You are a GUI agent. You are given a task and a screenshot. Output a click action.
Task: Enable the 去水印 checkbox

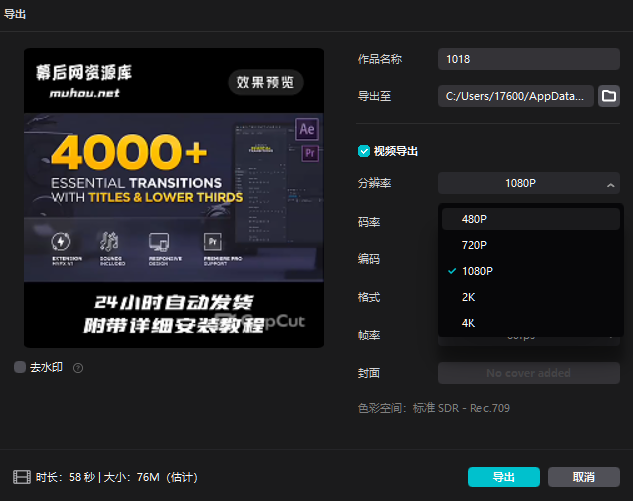pos(20,367)
